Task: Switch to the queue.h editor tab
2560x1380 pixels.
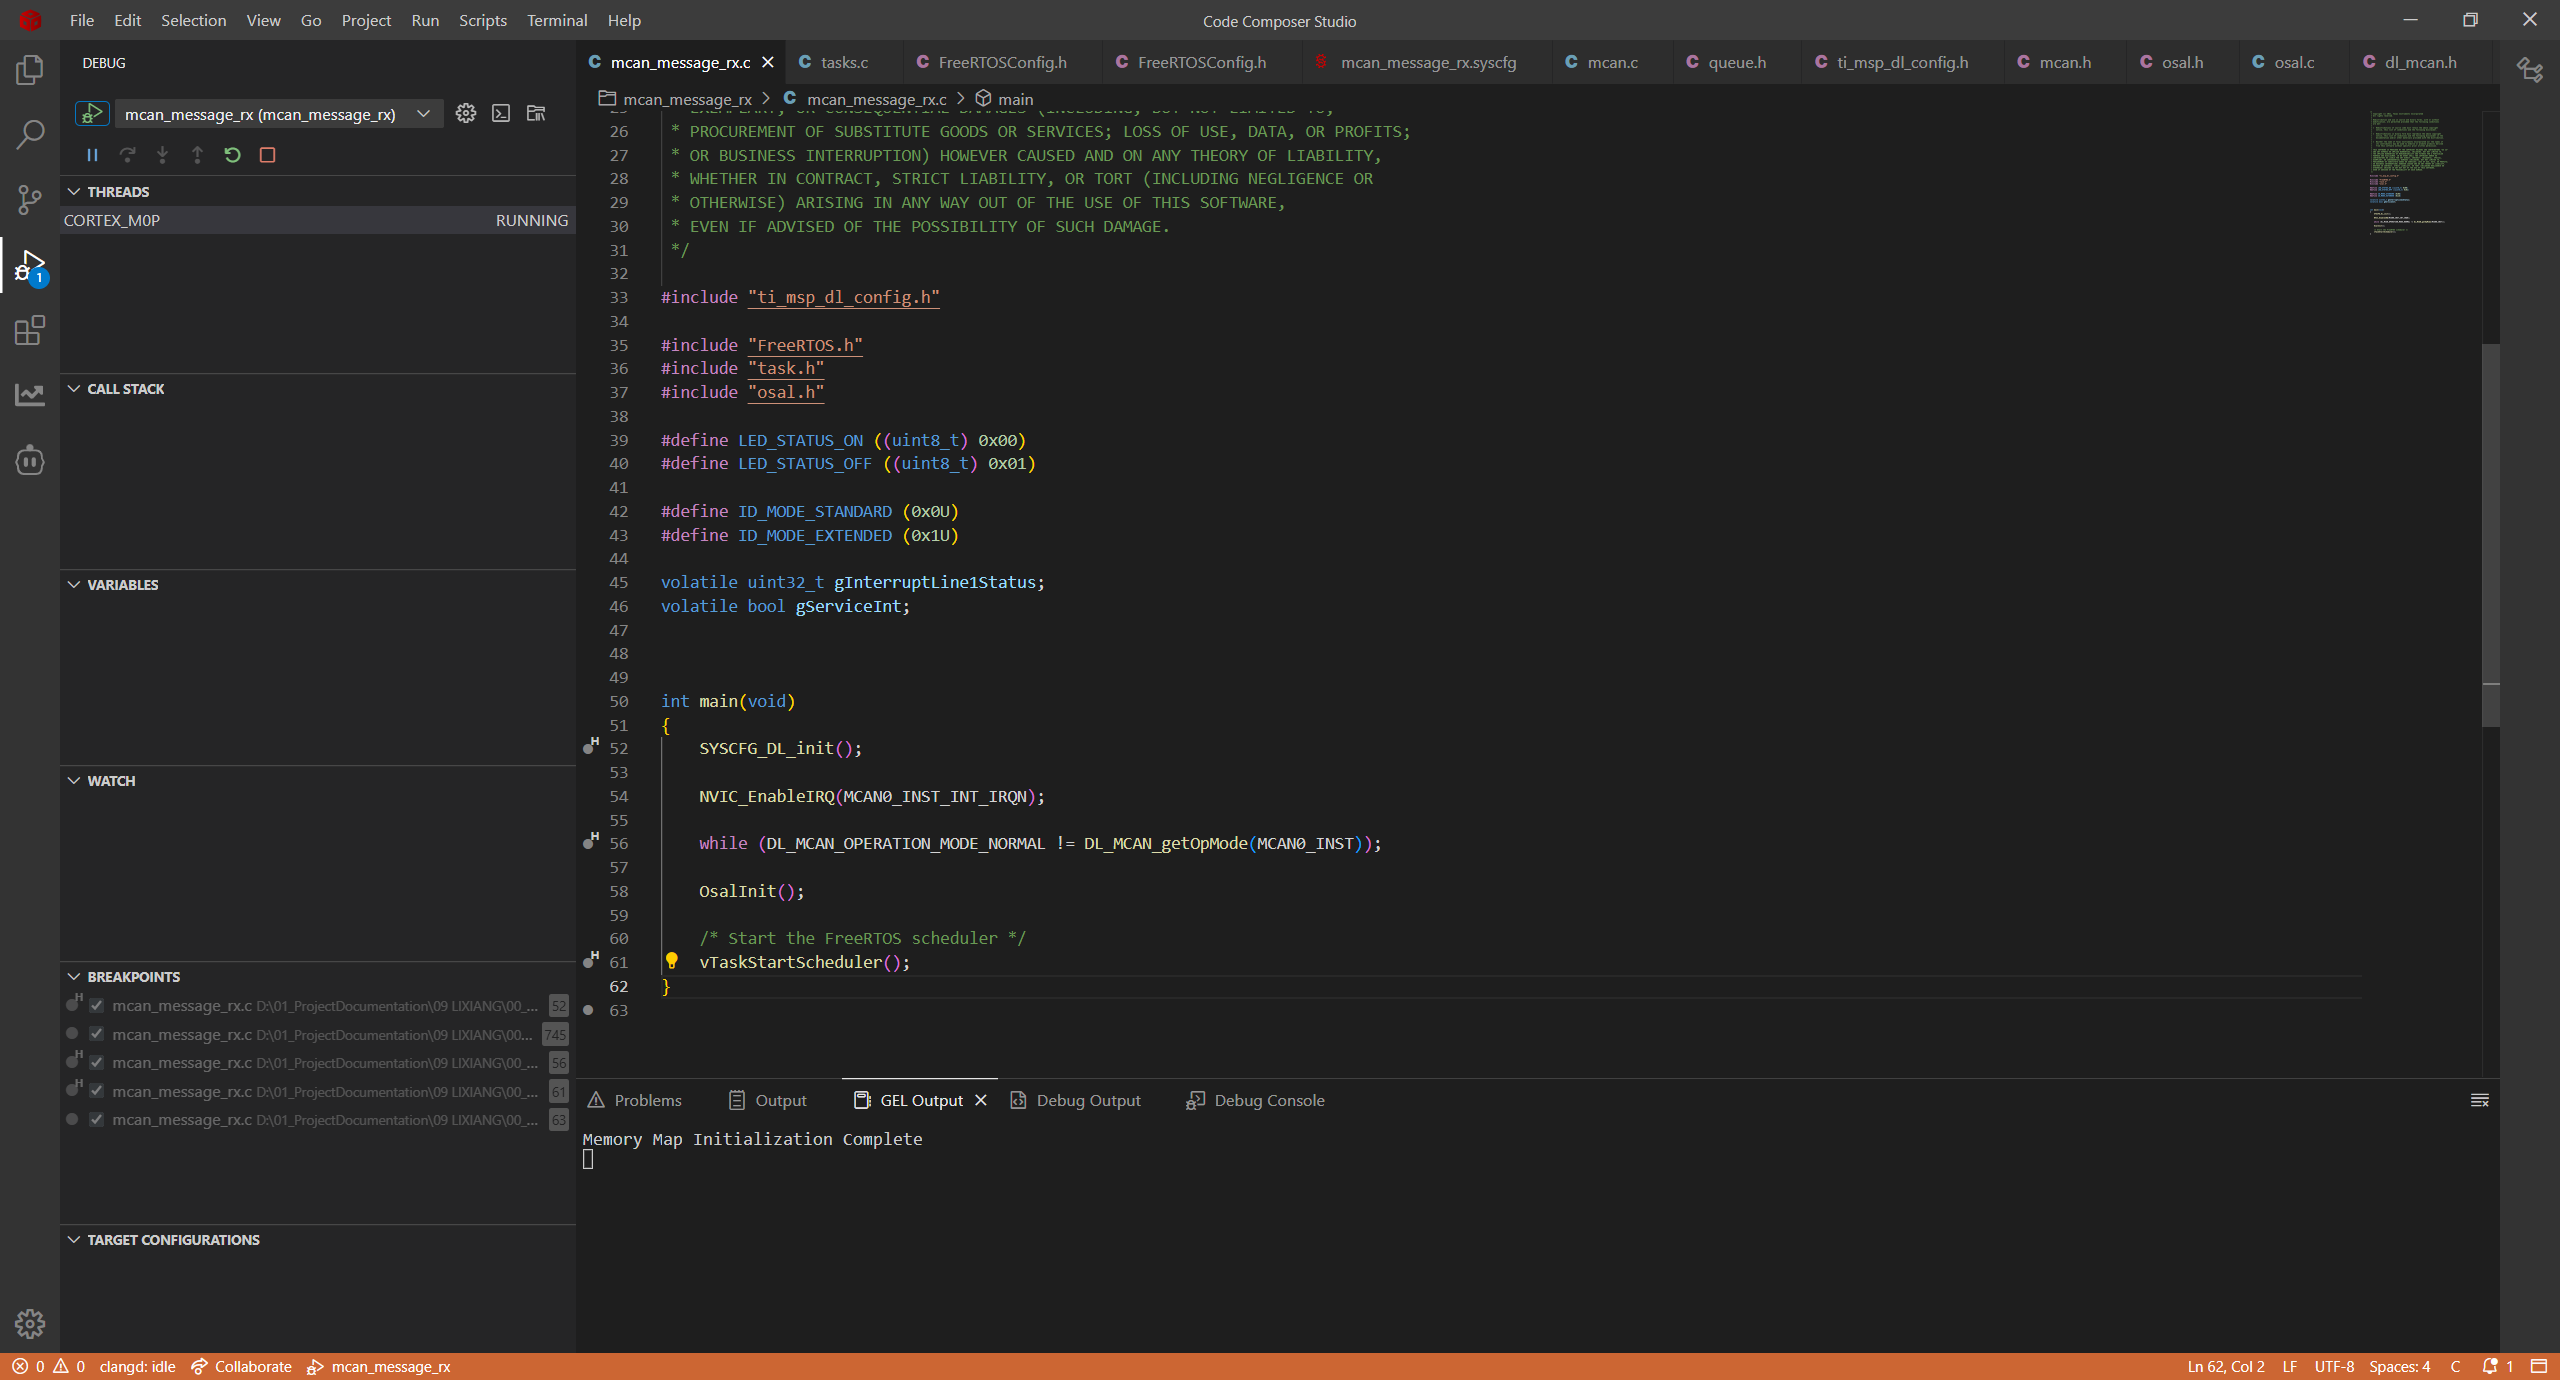Action: pyautogui.click(x=1737, y=62)
